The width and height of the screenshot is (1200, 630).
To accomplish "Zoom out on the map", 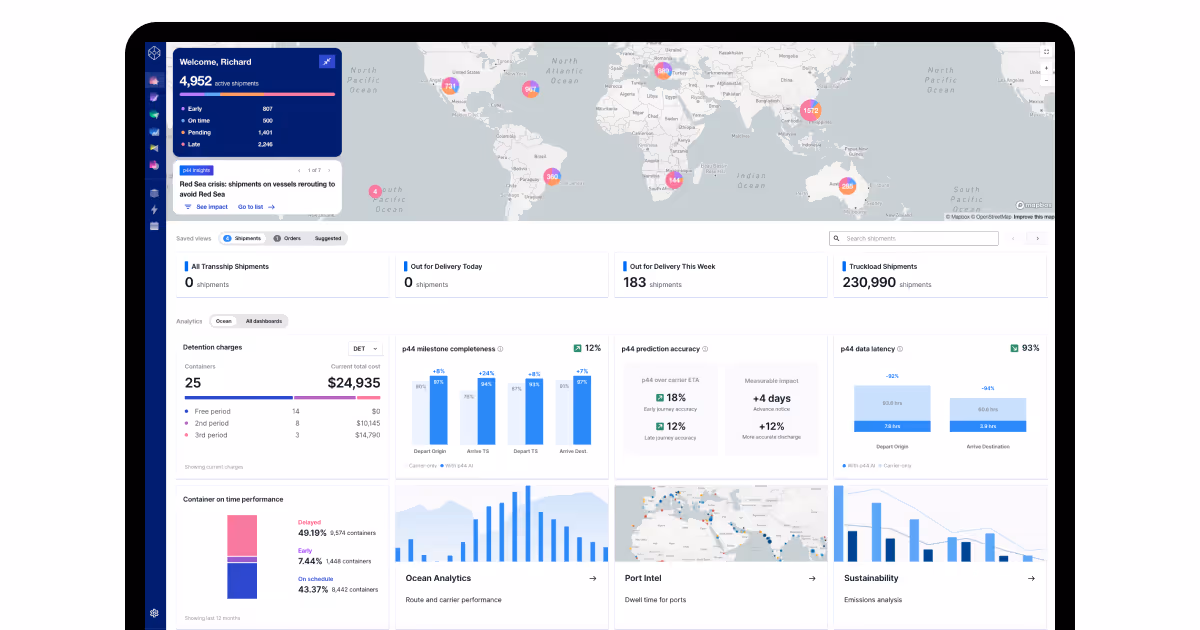I will pos(1046,79).
